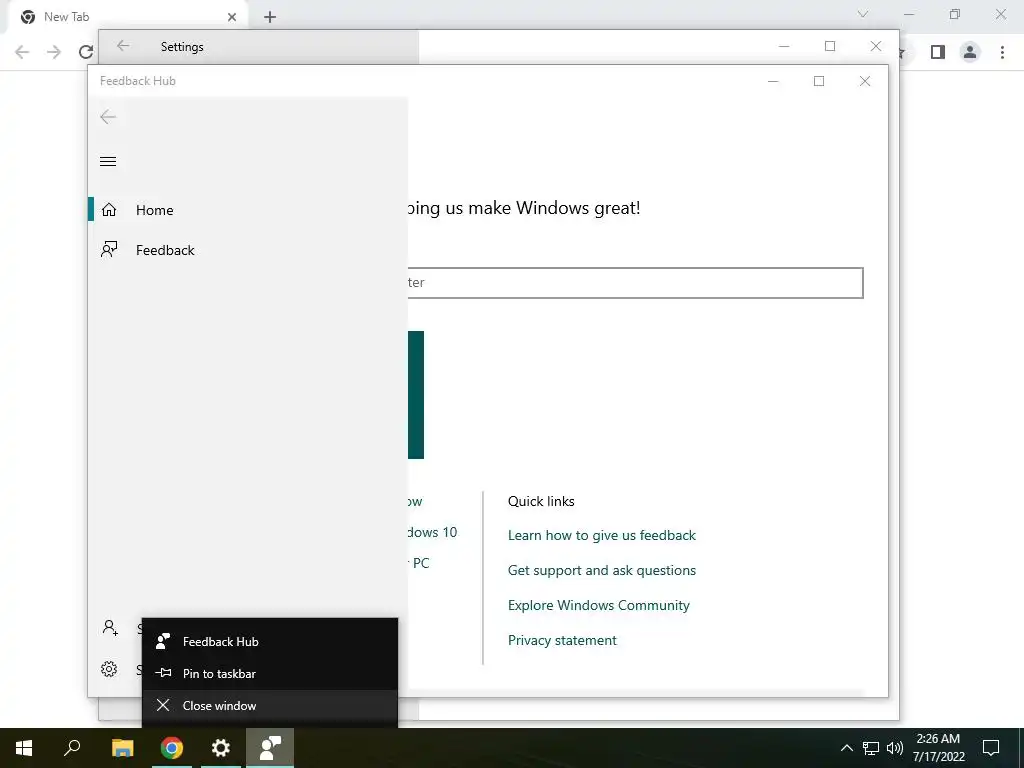Click the back arrow in Feedback Hub

pyautogui.click(x=108, y=117)
